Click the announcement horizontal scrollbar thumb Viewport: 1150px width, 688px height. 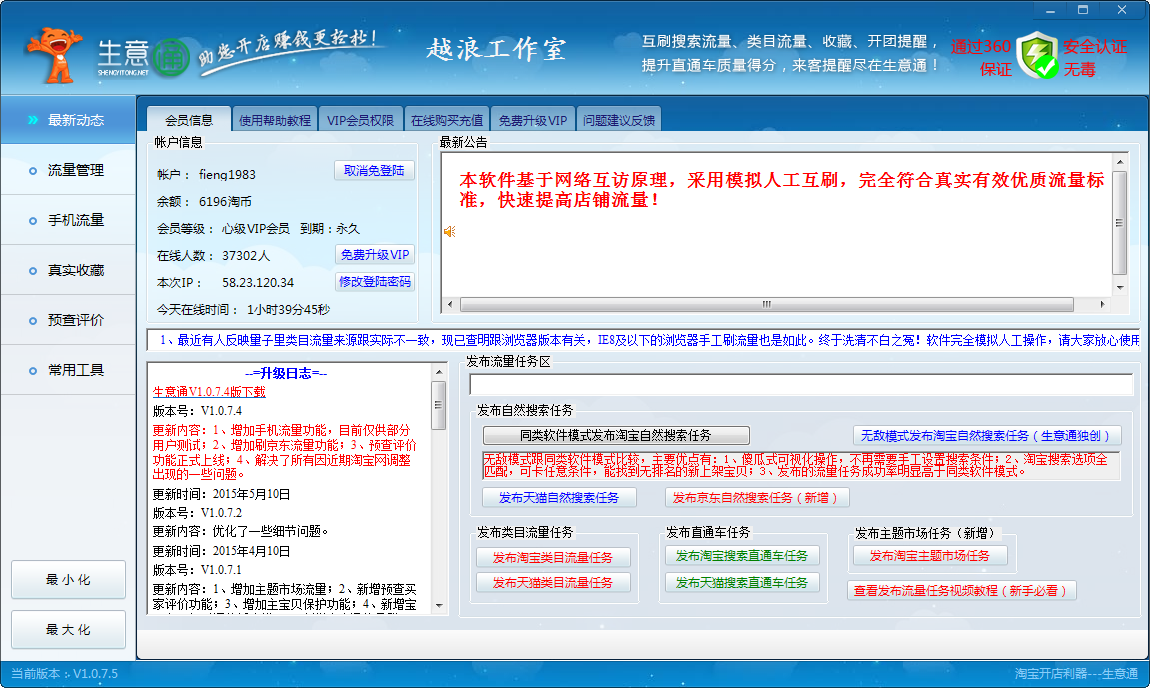click(766, 304)
